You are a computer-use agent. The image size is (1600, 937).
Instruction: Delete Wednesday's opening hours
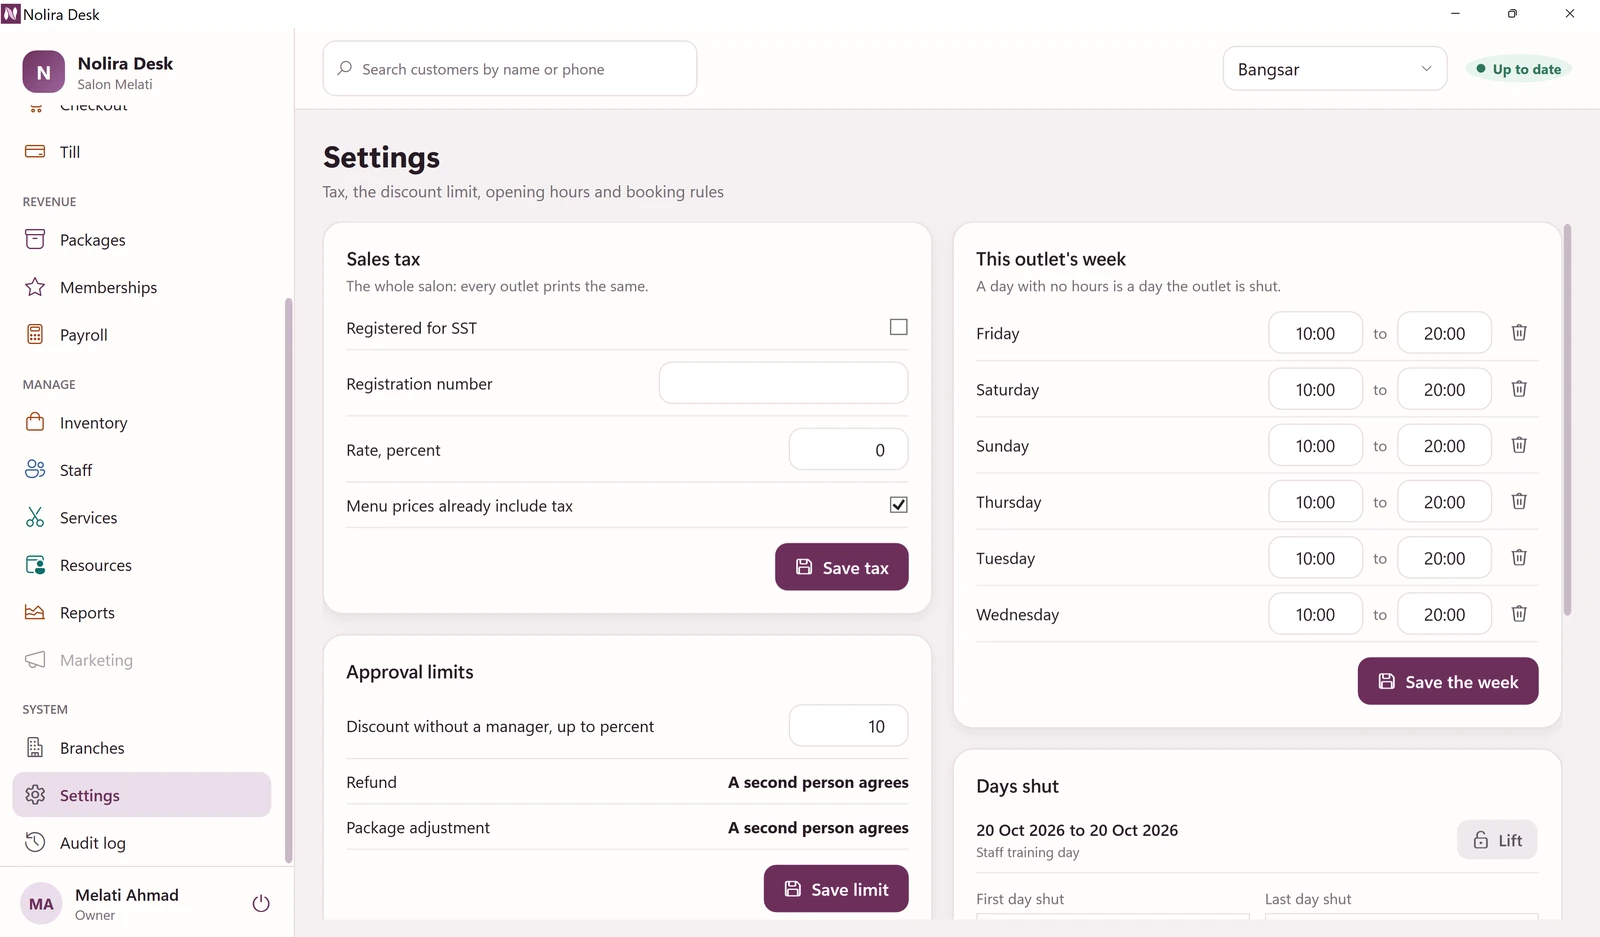click(1519, 614)
